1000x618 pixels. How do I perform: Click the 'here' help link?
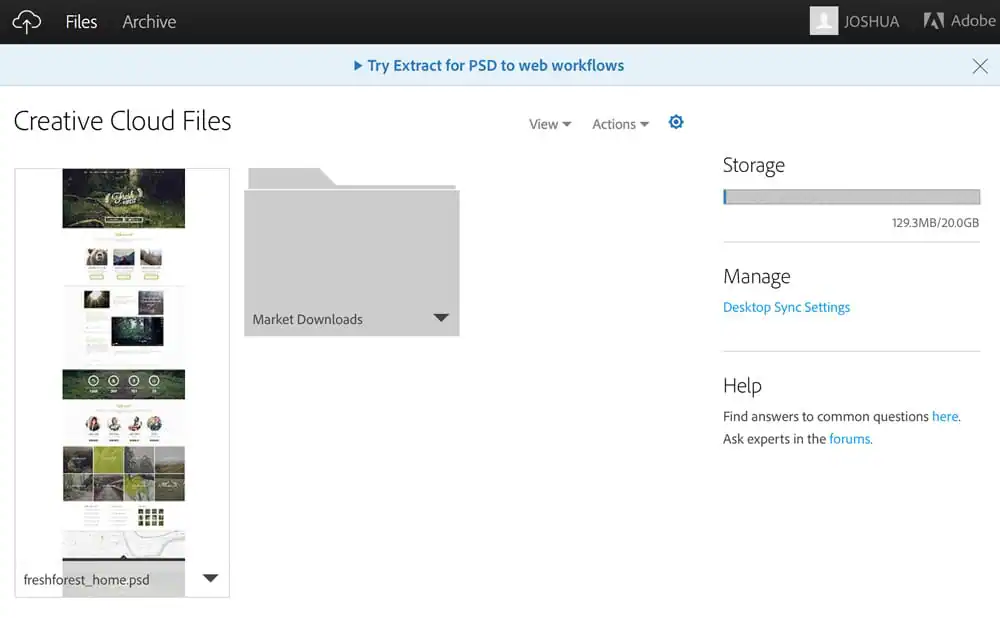945,416
